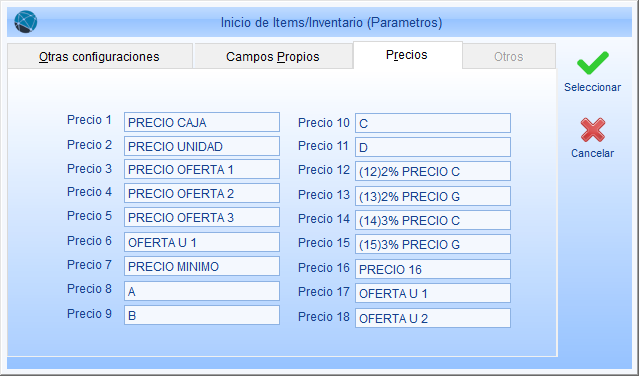Image resolution: width=639 pixels, height=376 pixels.
Task: Click the disabled Otros tab
Action: 509,56
